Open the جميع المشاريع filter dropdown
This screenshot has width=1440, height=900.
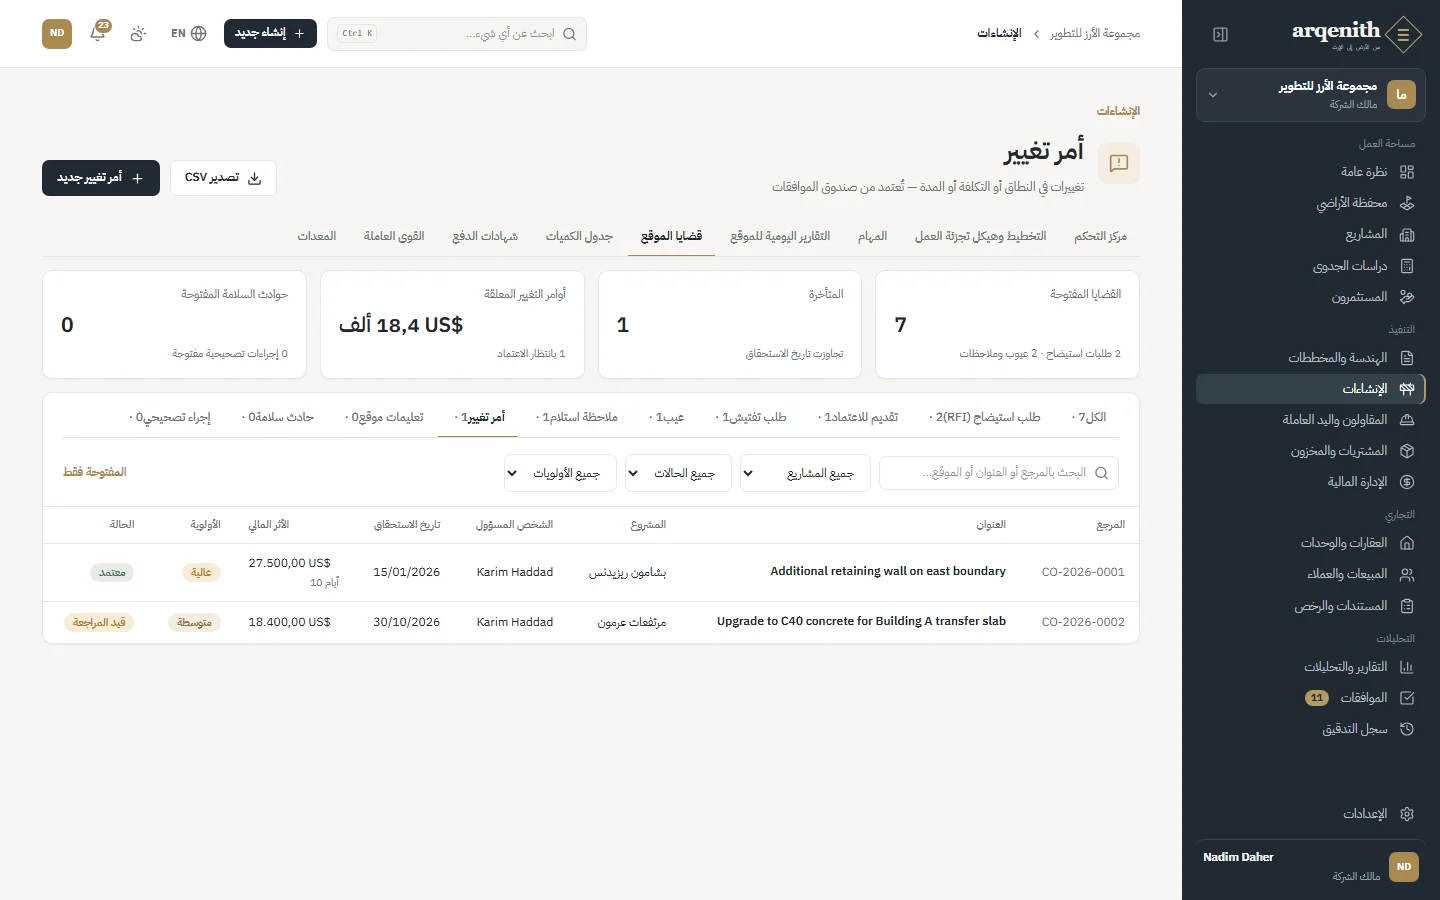[805, 473]
